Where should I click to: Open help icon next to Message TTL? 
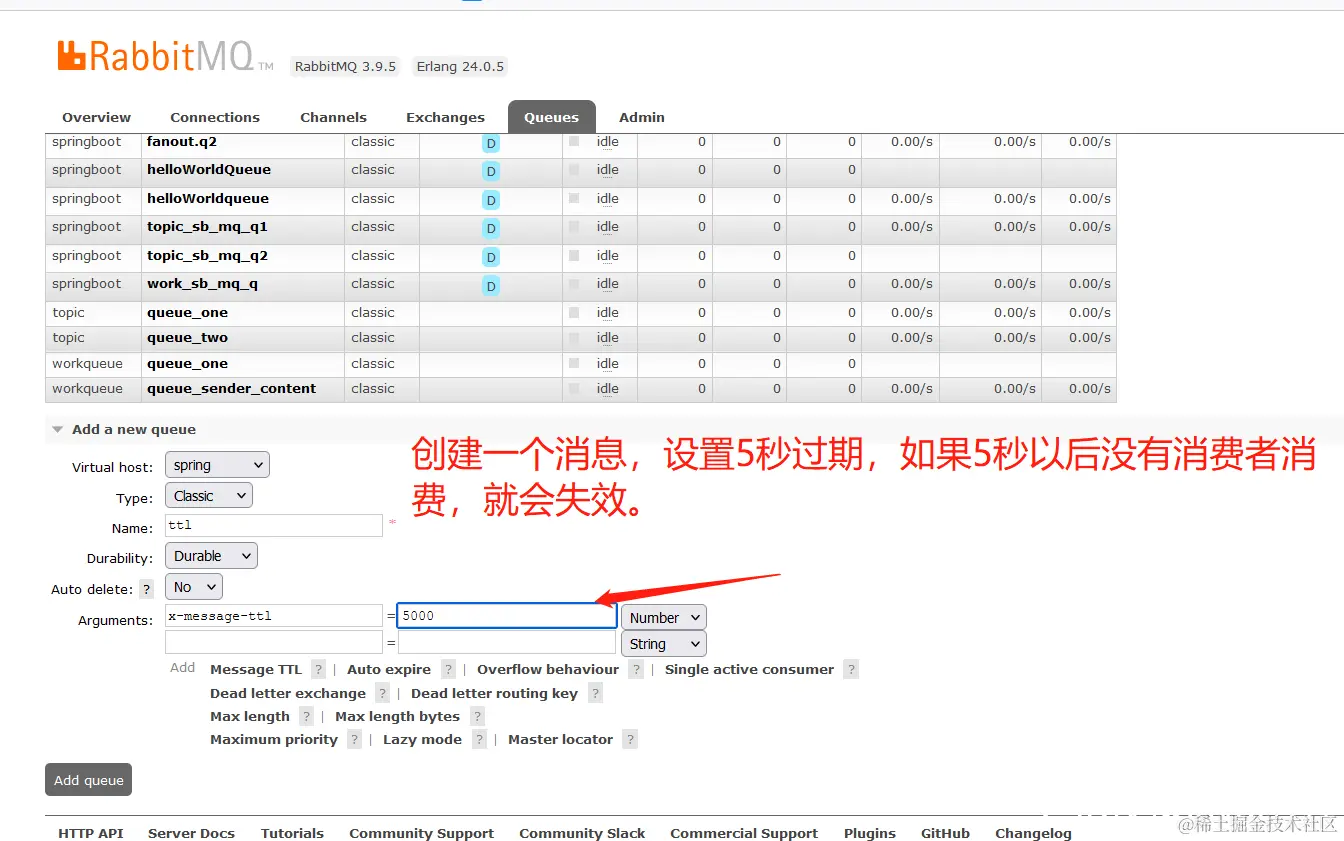pos(318,669)
